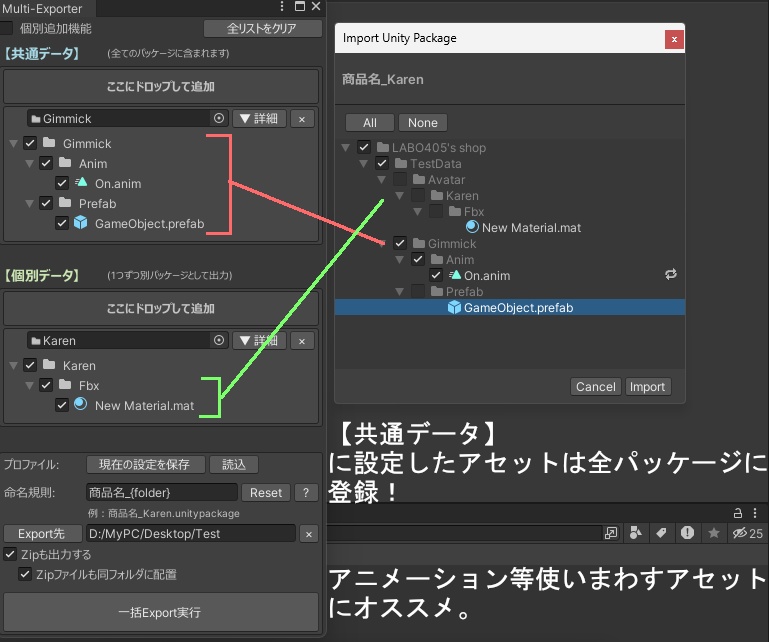
Task: Open the 詳細 dropdown for Karen
Action: click(x=259, y=341)
